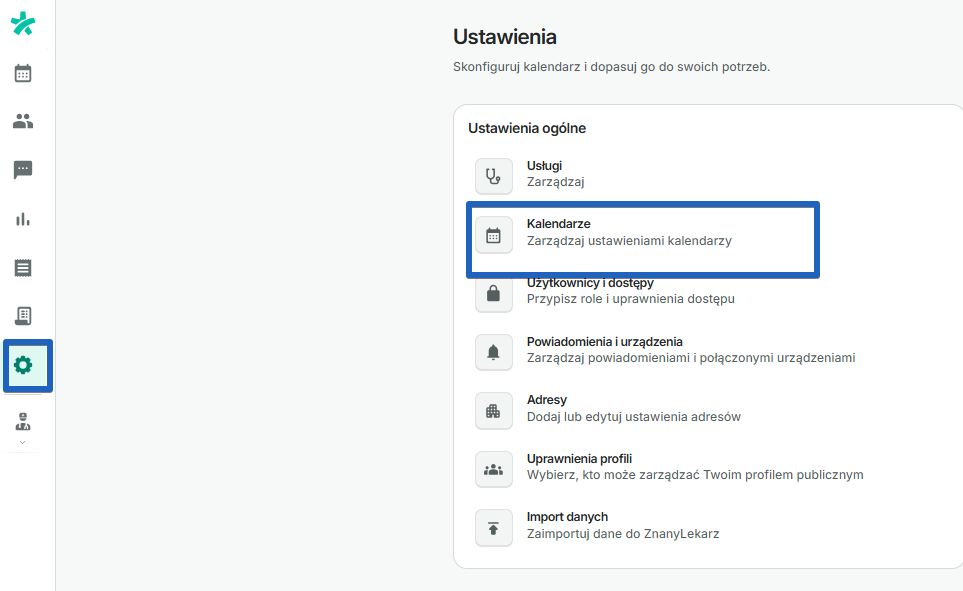
Task: Click the calendar icon beside Kalendarze
Action: point(493,234)
